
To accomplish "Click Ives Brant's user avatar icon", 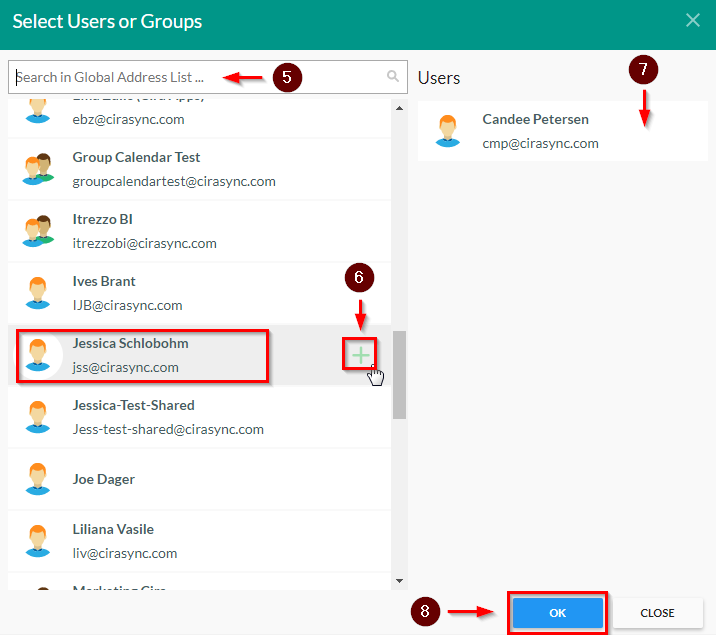I will [x=38, y=293].
